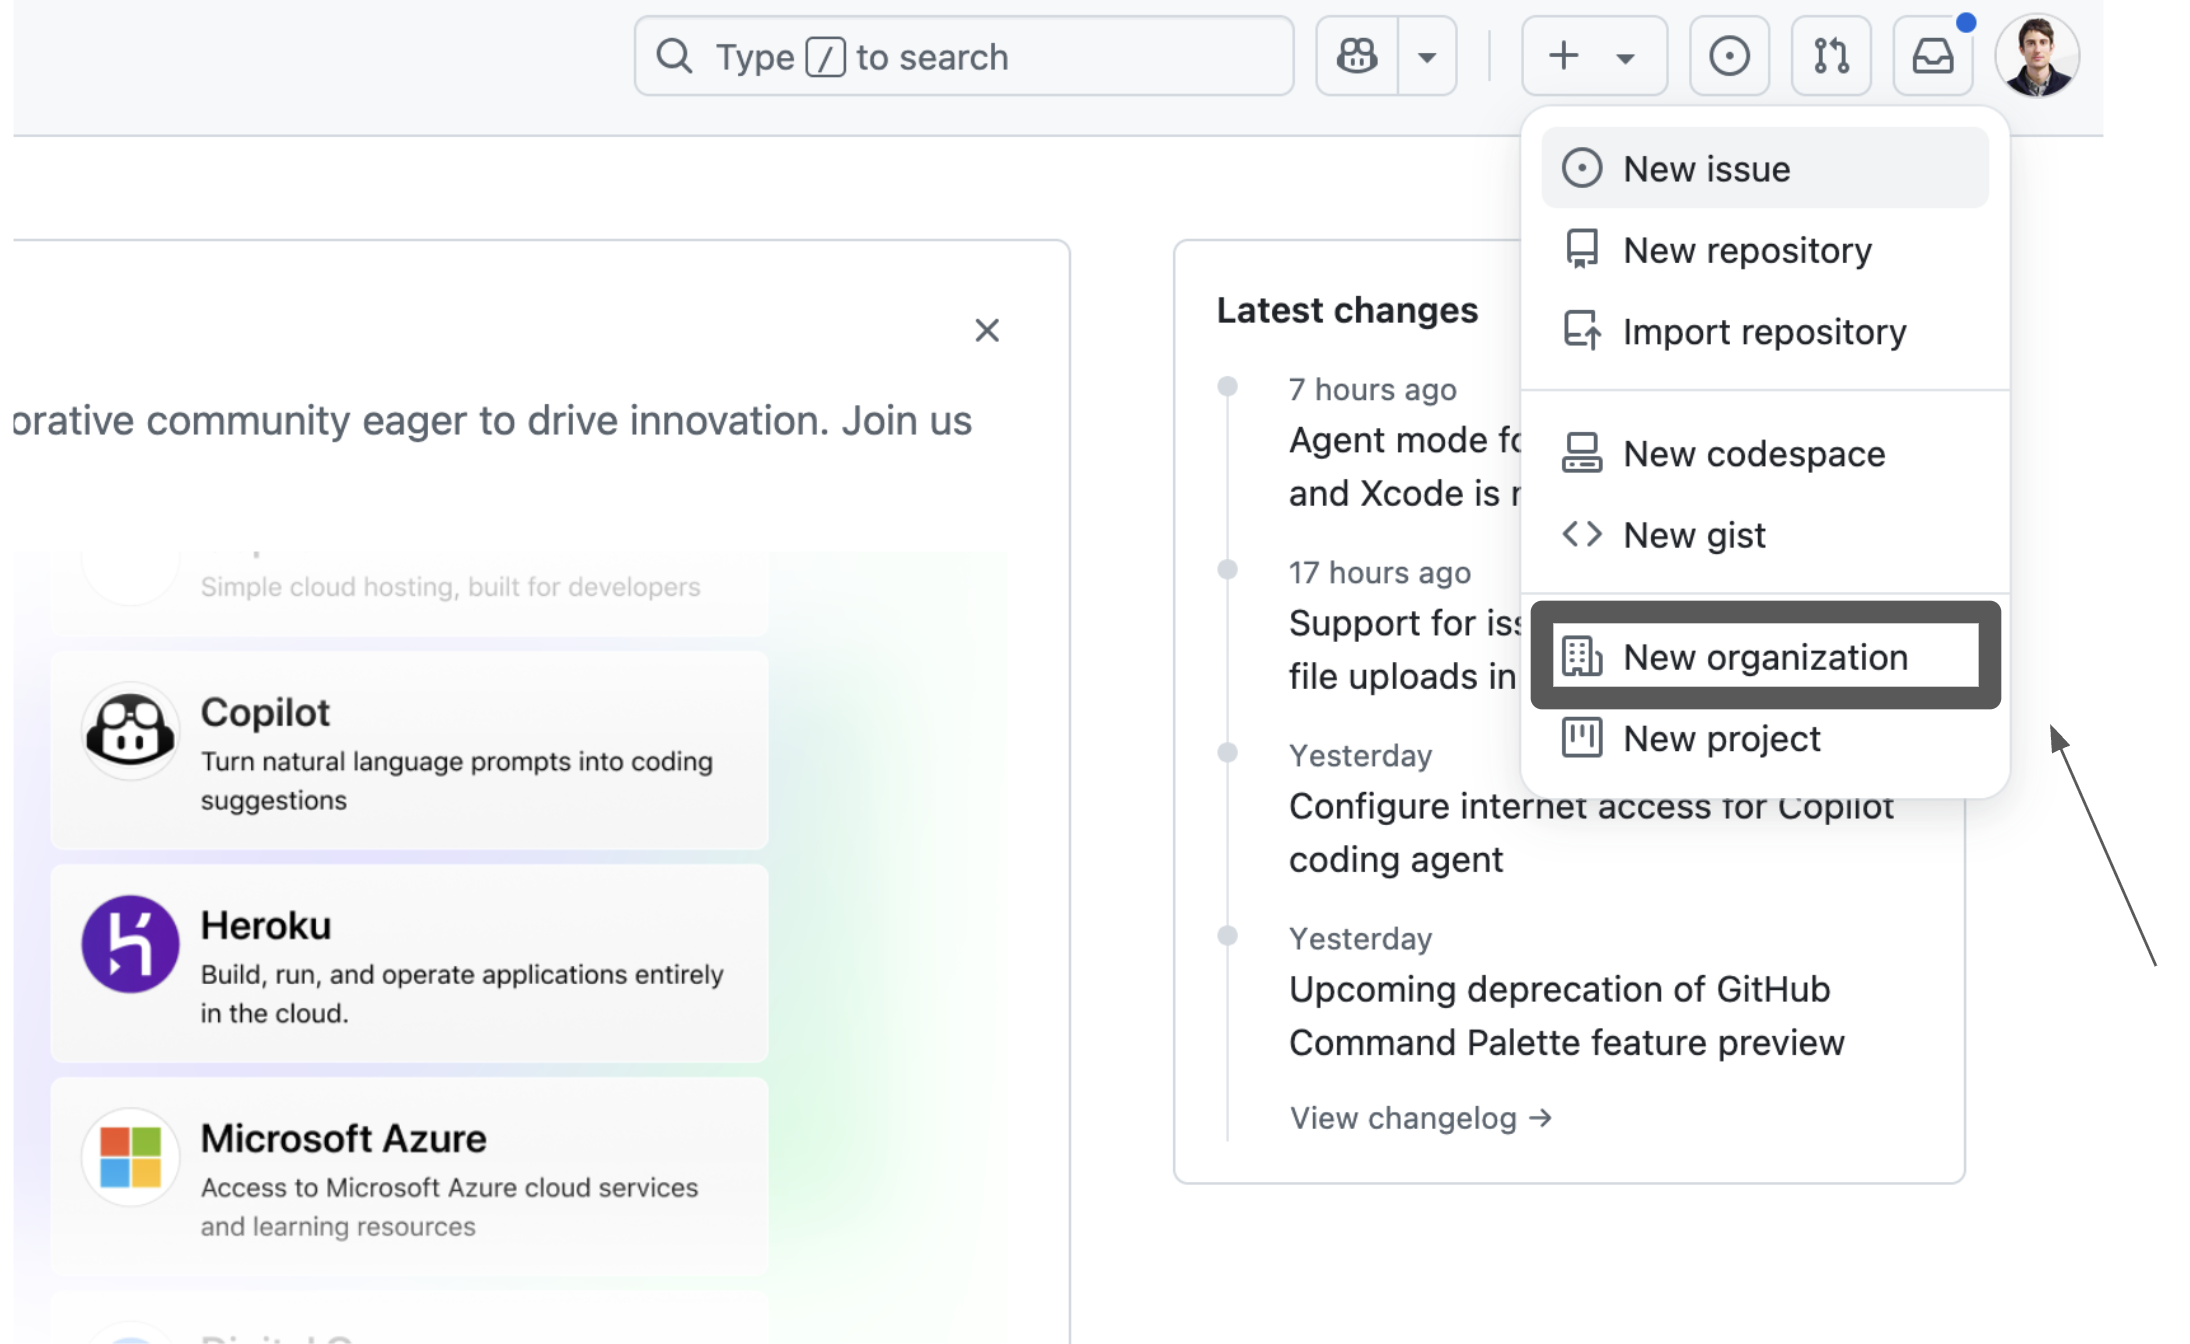The image size is (2190, 1344).
Task: Choose New codespace from the menu
Action: point(1765,454)
